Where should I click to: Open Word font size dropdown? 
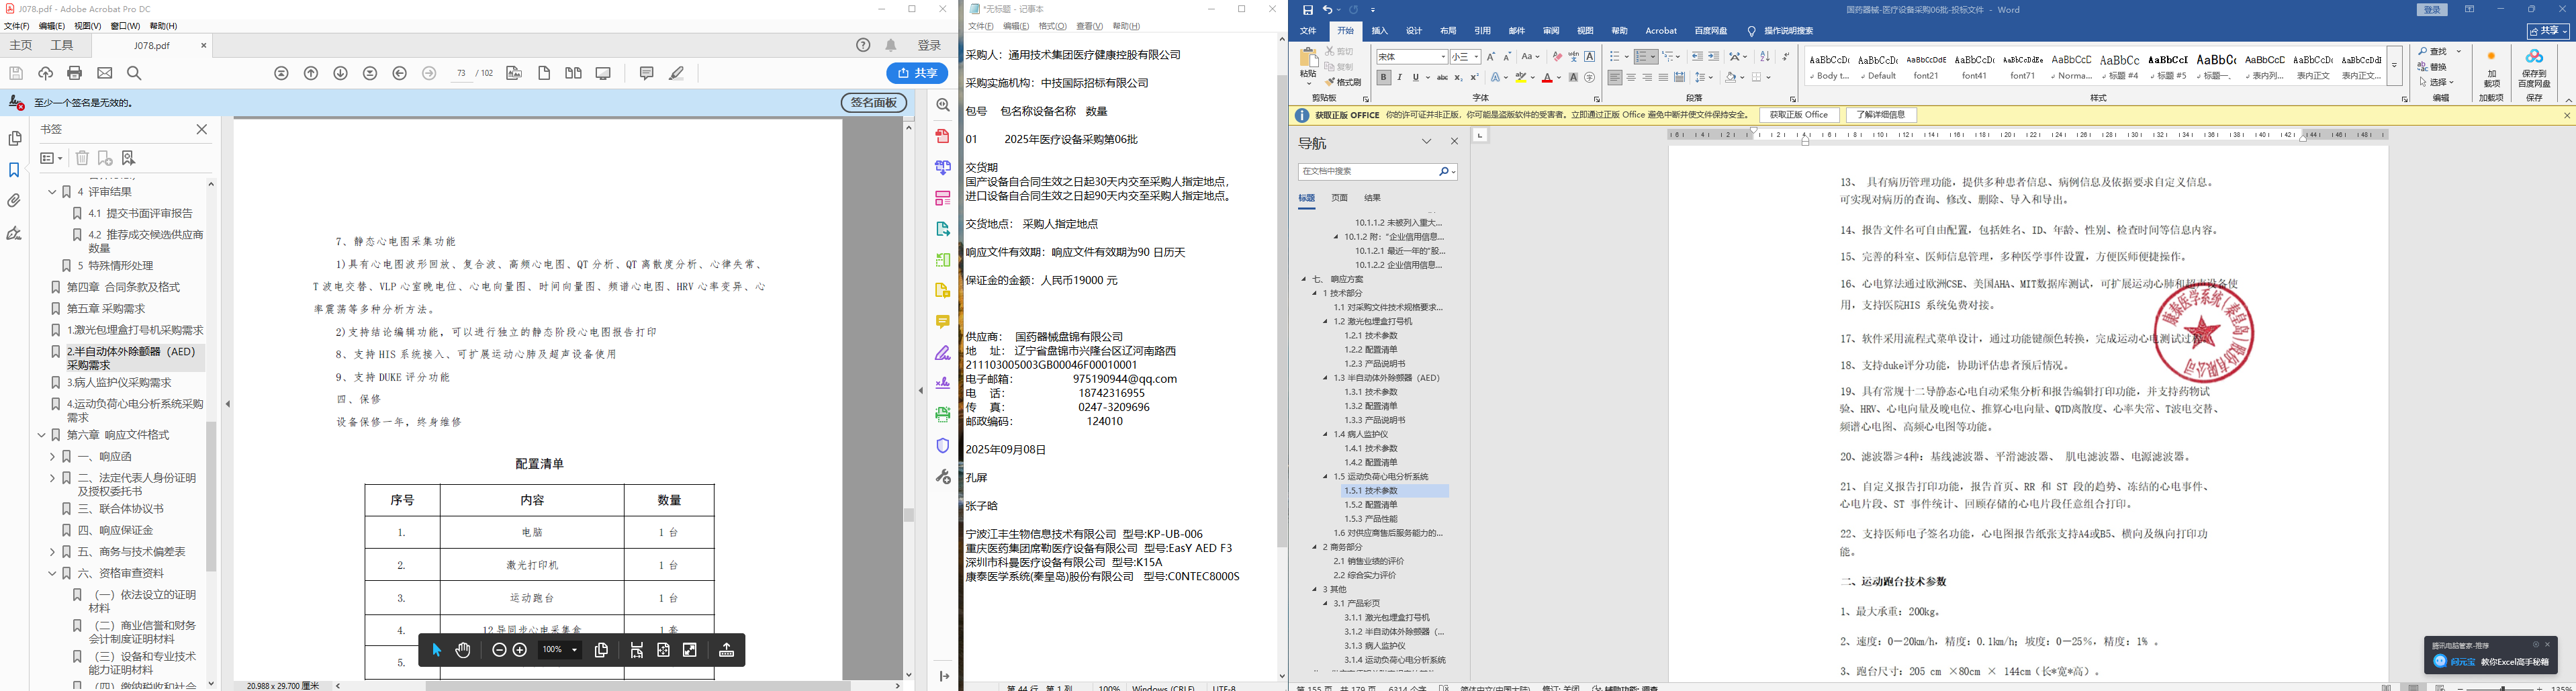click(x=1476, y=57)
